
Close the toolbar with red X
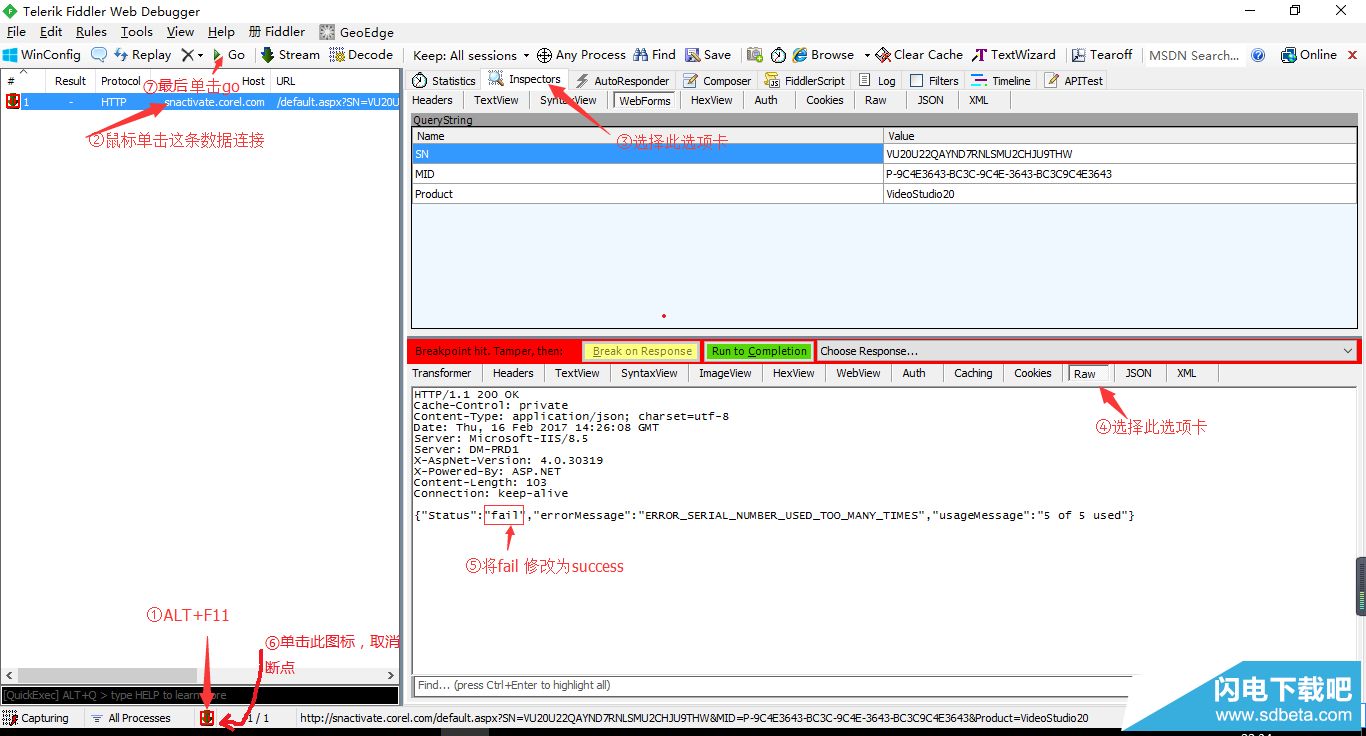click(x=1353, y=55)
